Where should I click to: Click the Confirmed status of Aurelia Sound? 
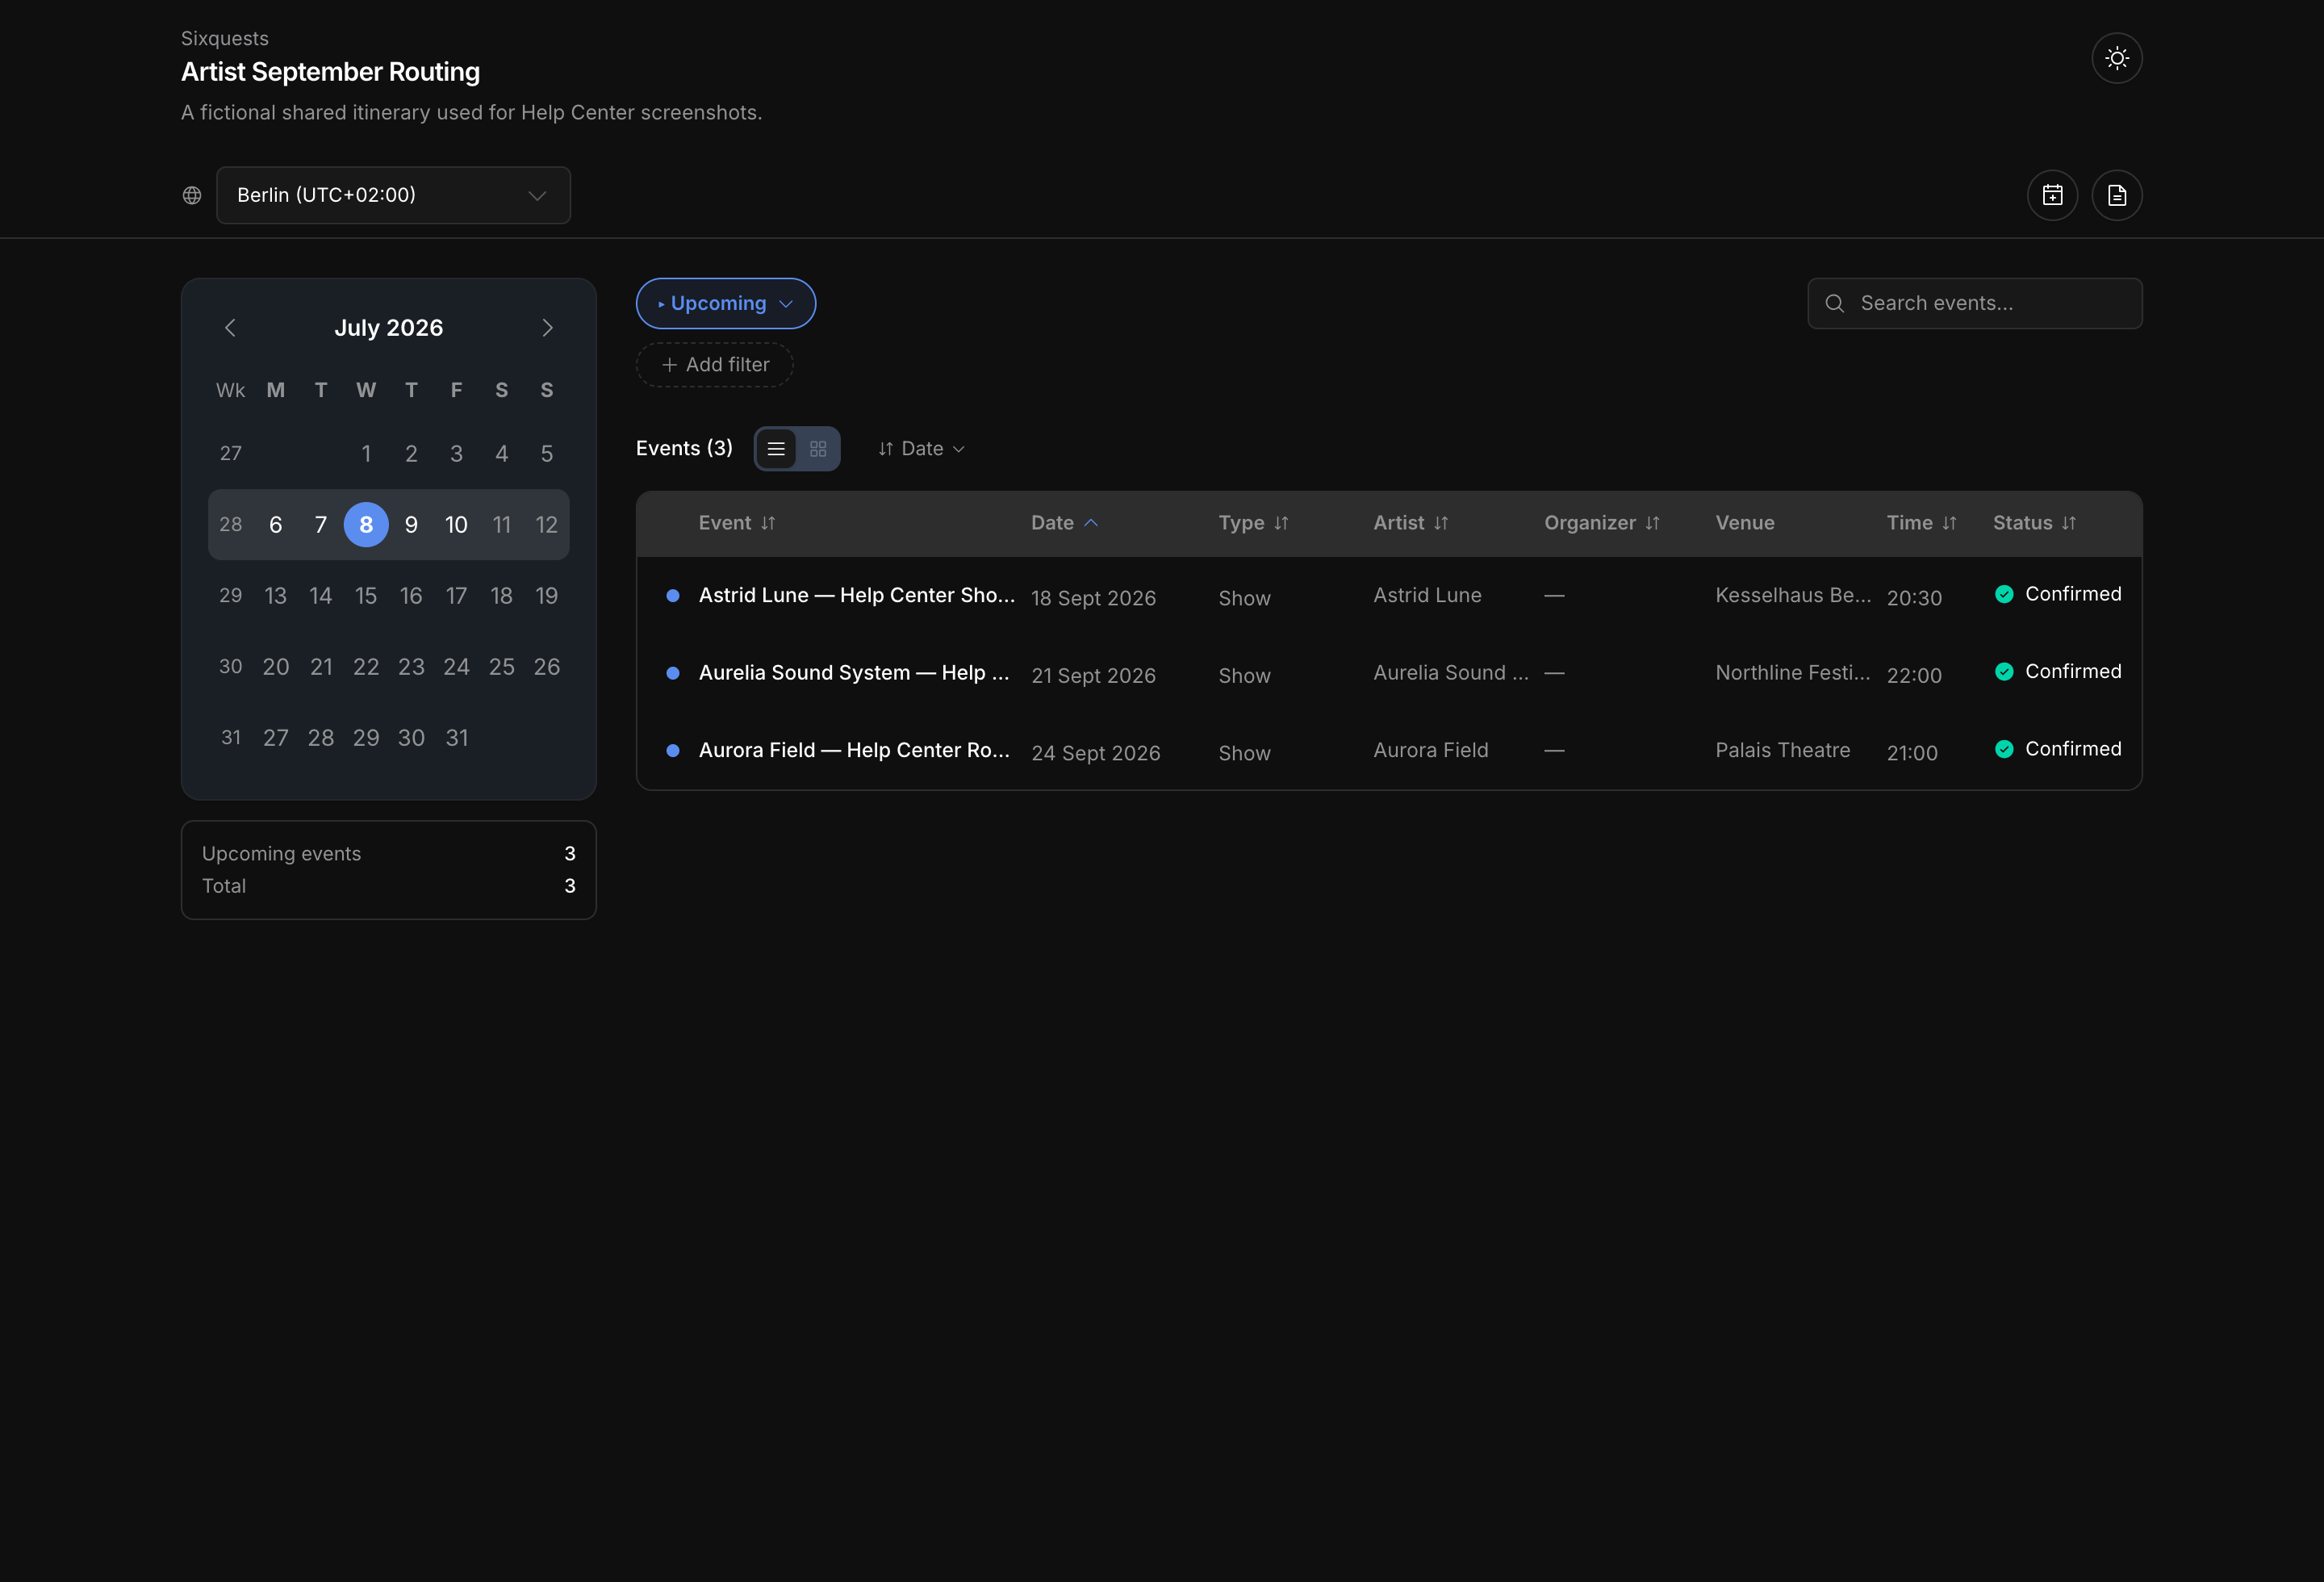[2057, 672]
